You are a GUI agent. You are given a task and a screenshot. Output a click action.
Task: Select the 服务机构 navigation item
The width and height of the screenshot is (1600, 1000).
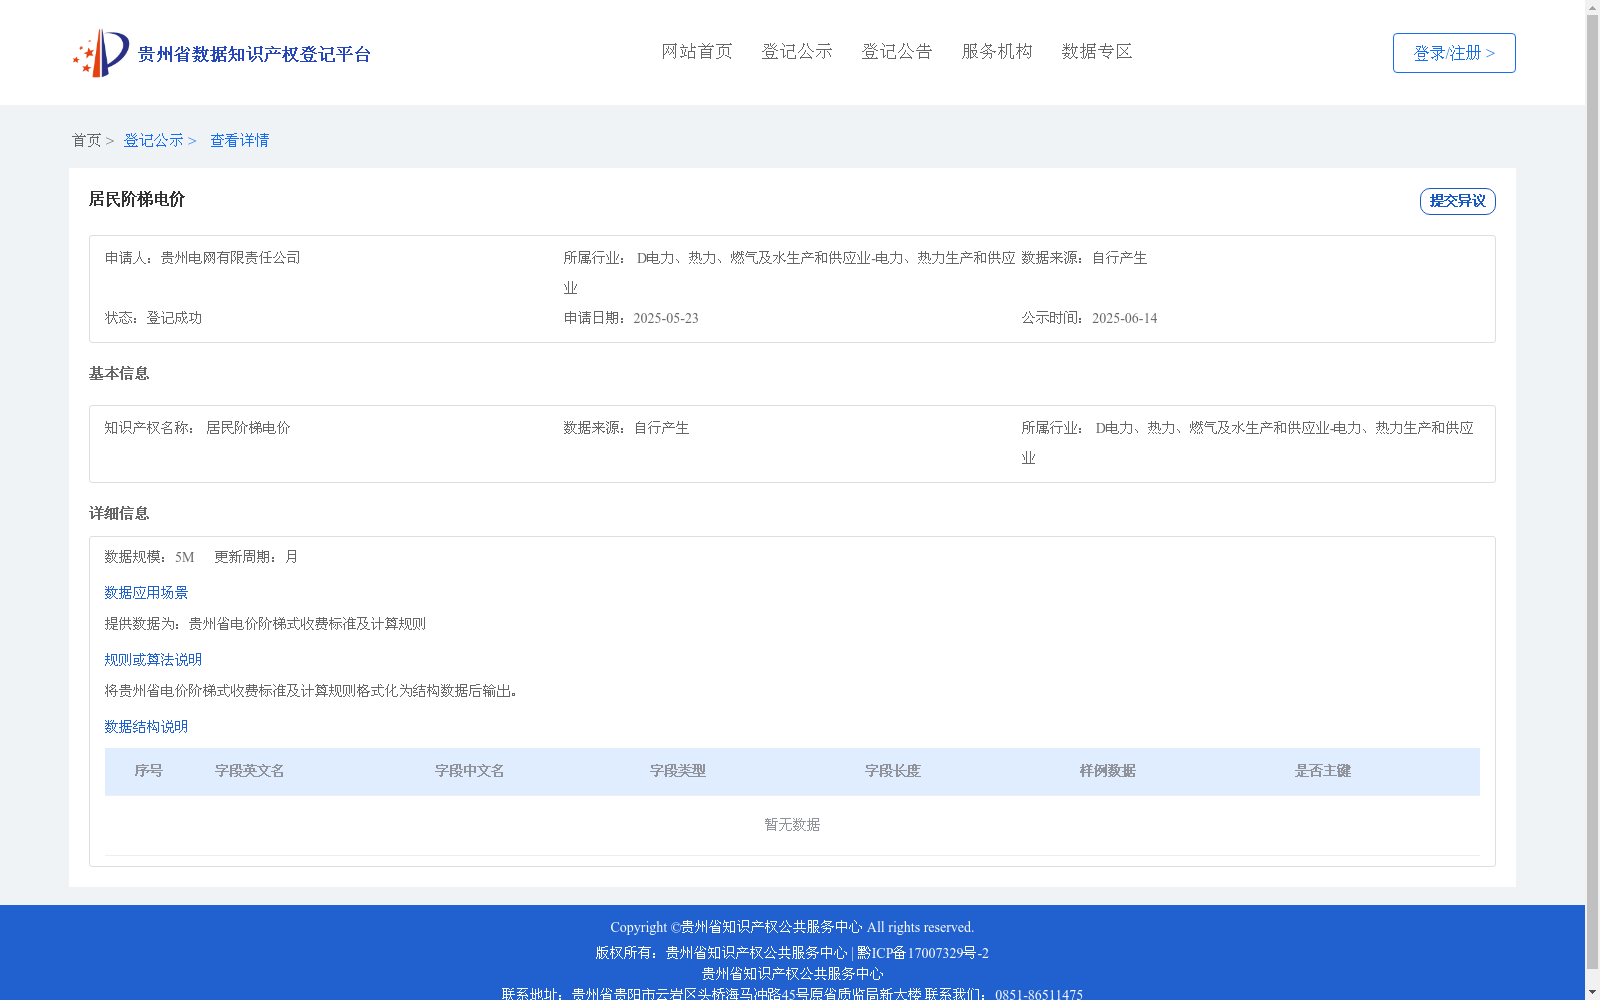(x=997, y=51)
